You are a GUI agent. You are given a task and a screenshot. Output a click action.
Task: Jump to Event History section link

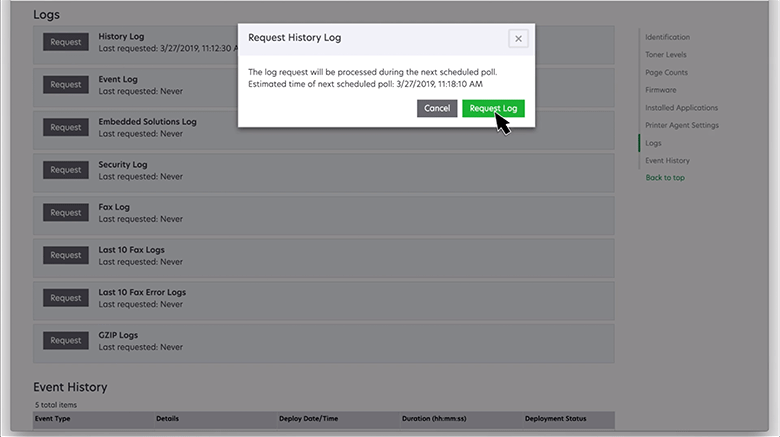pyautogui.click(x=667, y=160)
